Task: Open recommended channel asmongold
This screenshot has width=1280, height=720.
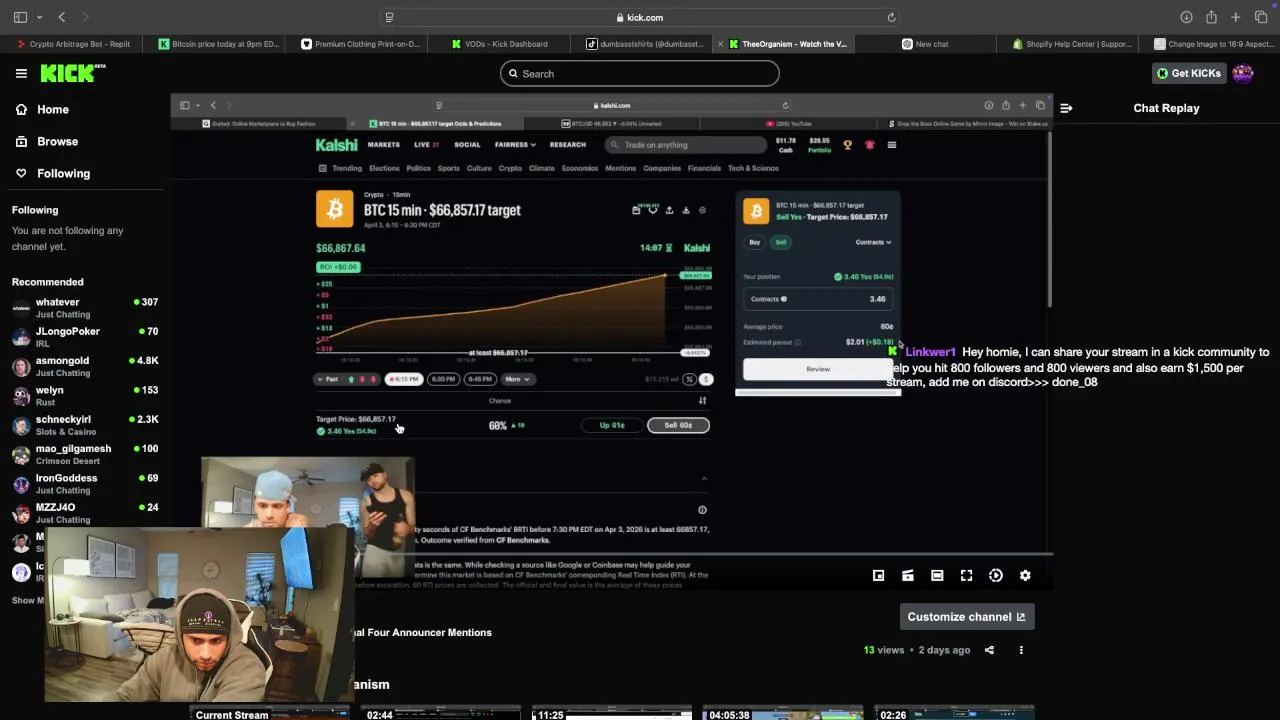Action: [x=85, y=366]
